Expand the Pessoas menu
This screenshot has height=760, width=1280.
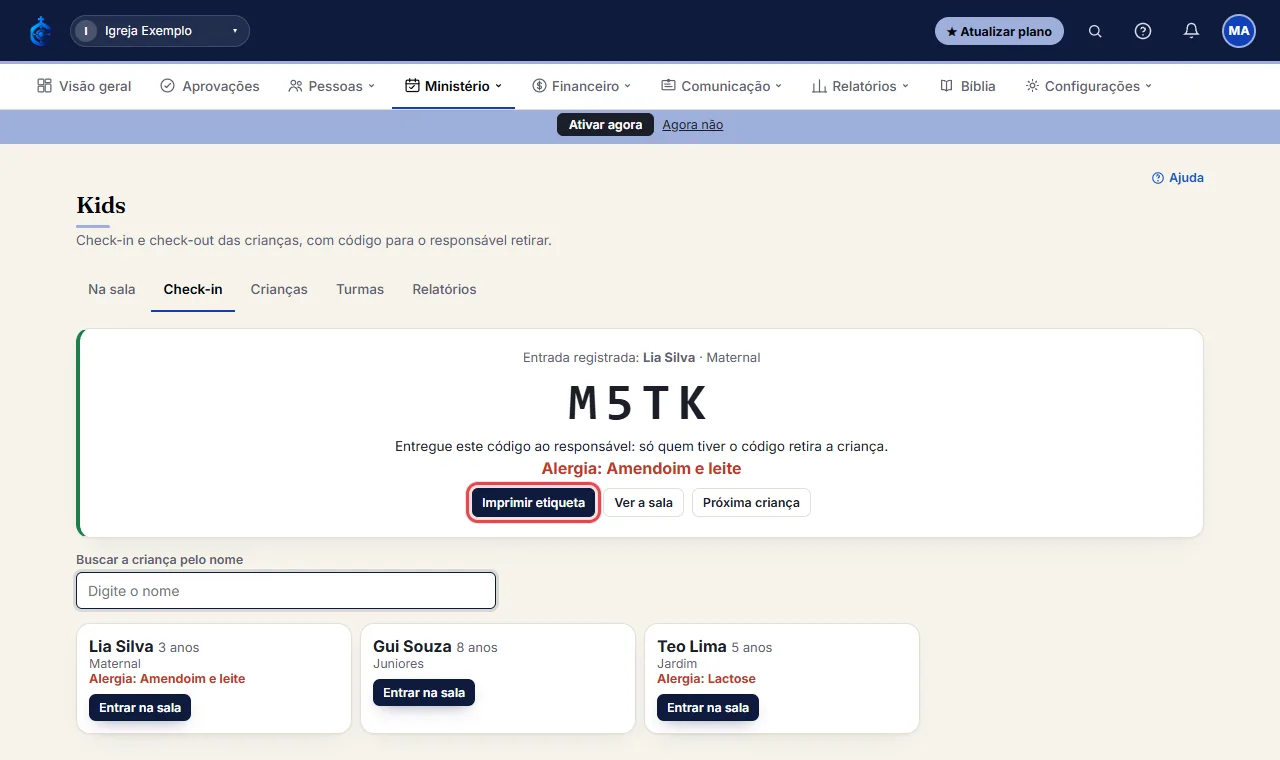331,86
